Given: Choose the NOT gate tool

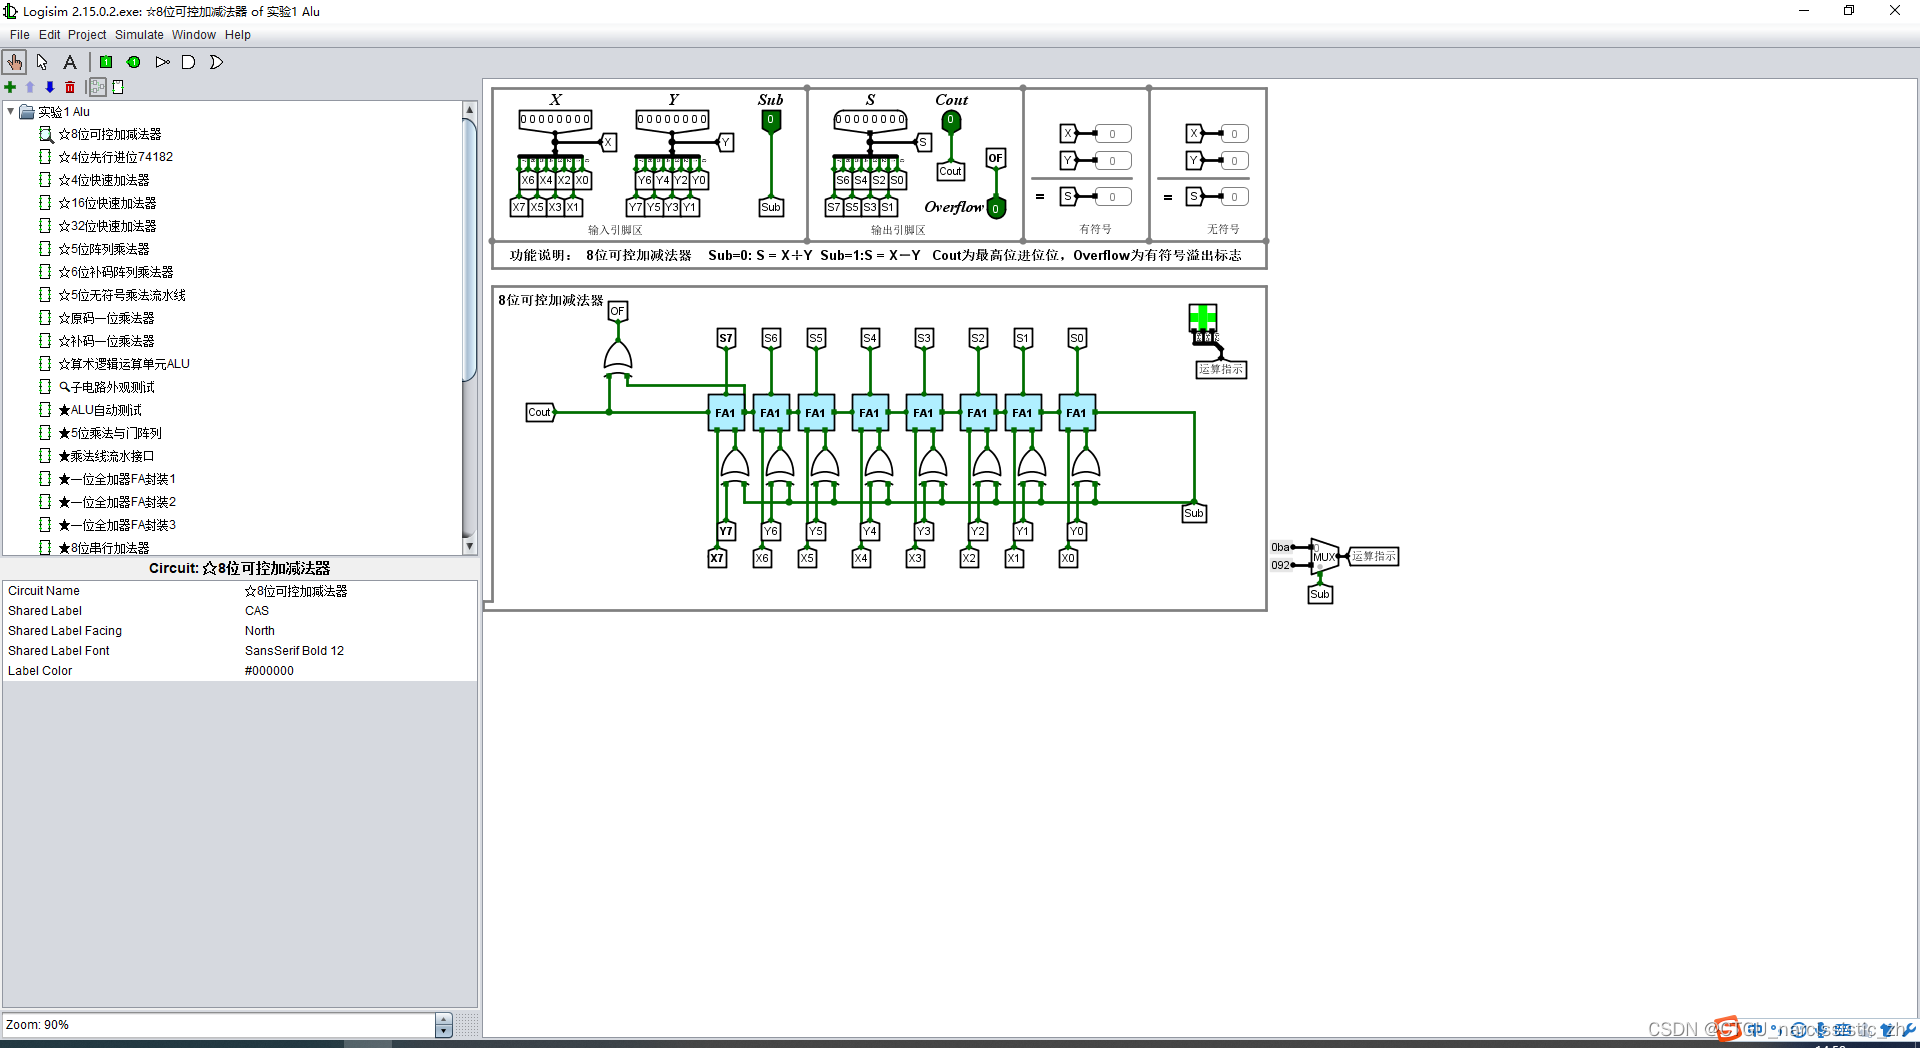Looking at the screenshot, I should pos(162,62).
